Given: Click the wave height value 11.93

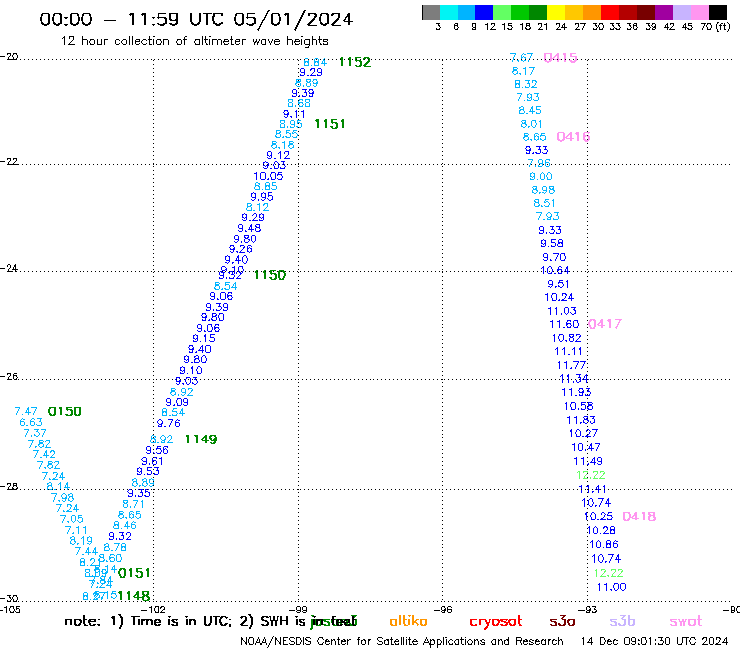Looking at the screenshot, I should coord(576,392).
